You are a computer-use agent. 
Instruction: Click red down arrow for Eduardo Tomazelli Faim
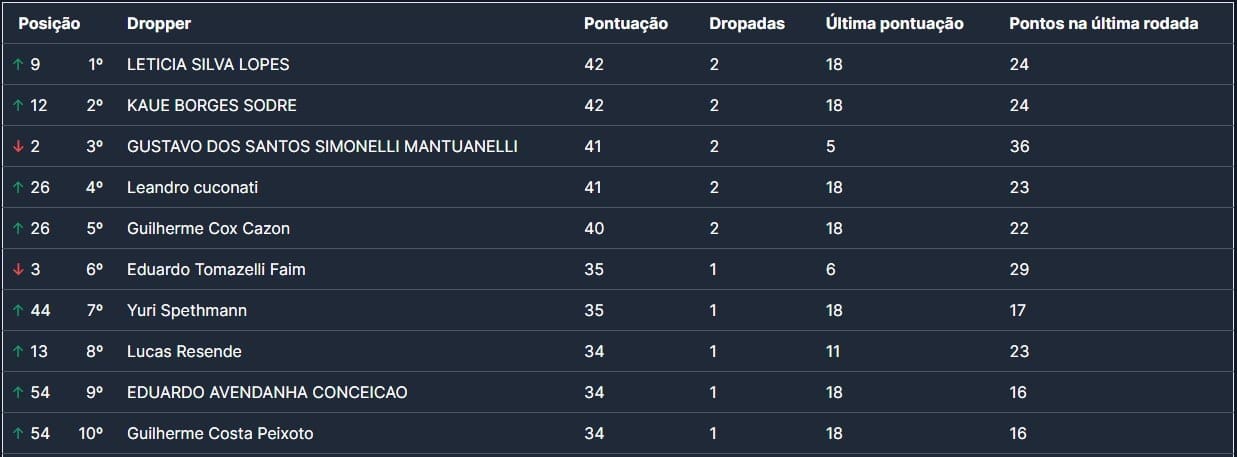coord(17,269)
